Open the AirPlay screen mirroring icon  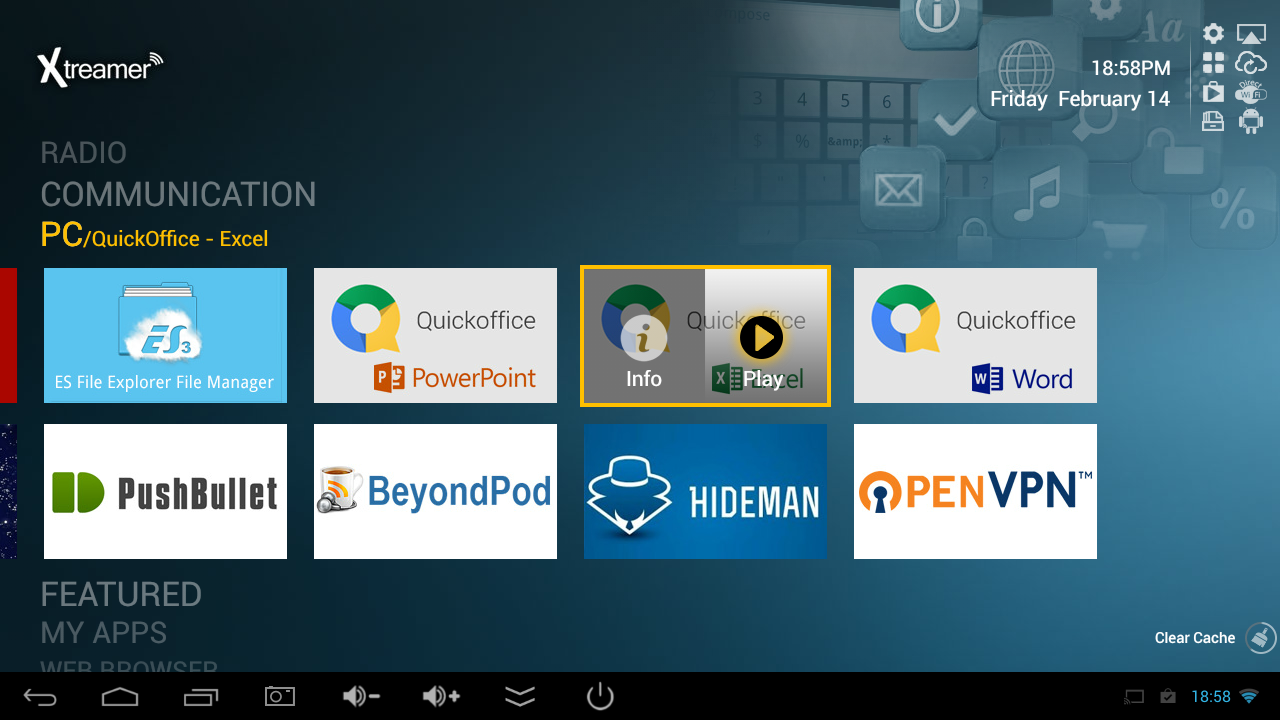[x=1251, y=34]
